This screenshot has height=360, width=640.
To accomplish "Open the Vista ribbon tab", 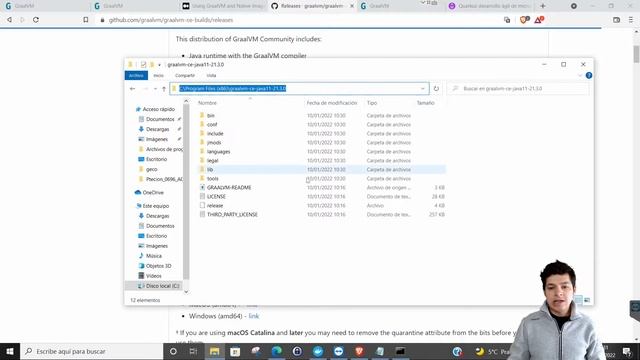I will (x=211, y=76).
